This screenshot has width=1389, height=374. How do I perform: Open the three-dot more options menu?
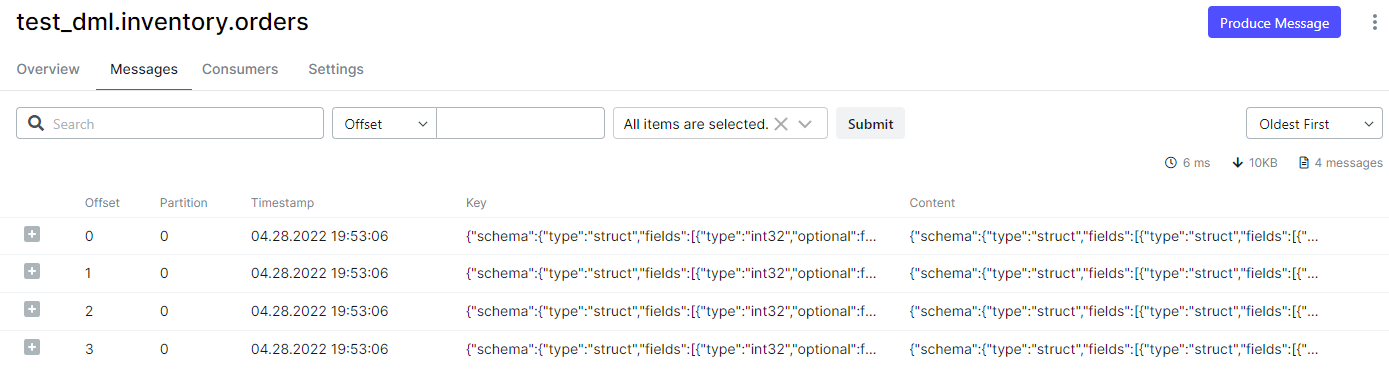1374,23
